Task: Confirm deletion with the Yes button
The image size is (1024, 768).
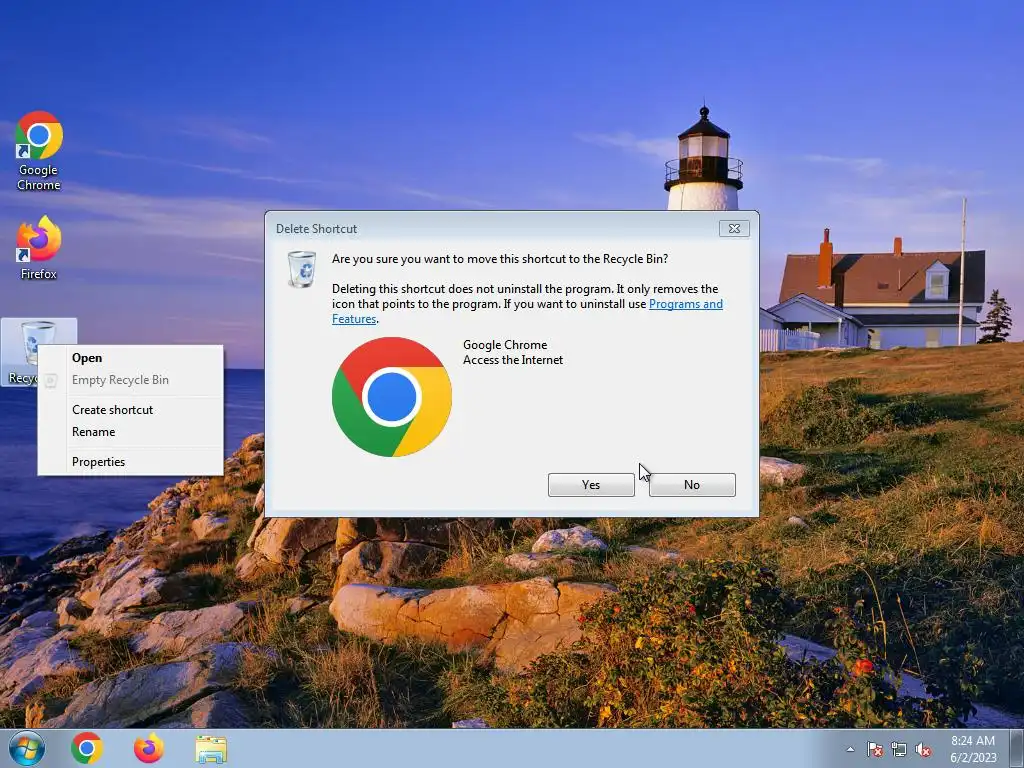Action: click(591, 485)
